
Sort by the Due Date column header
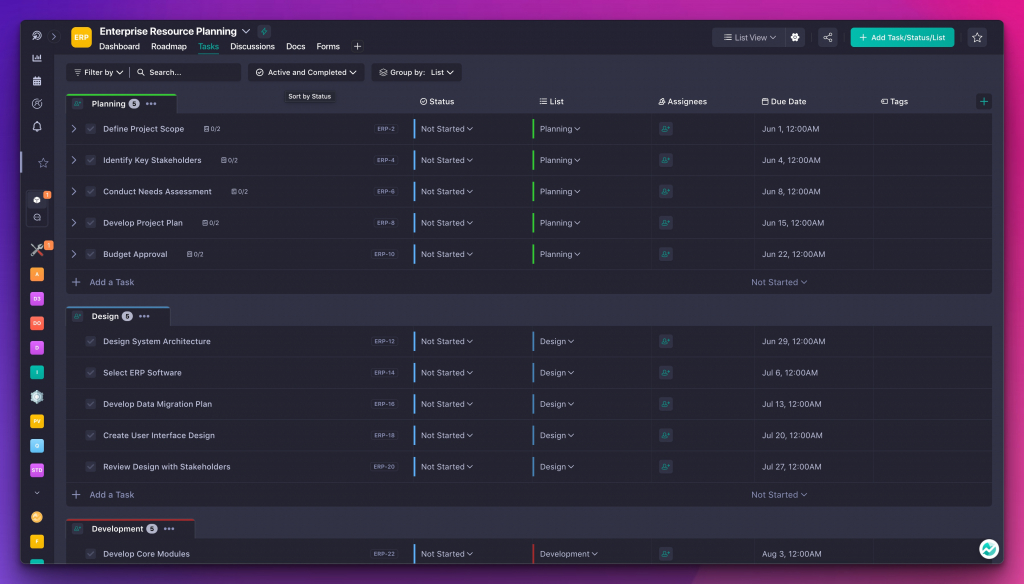(x=784, y=101)
